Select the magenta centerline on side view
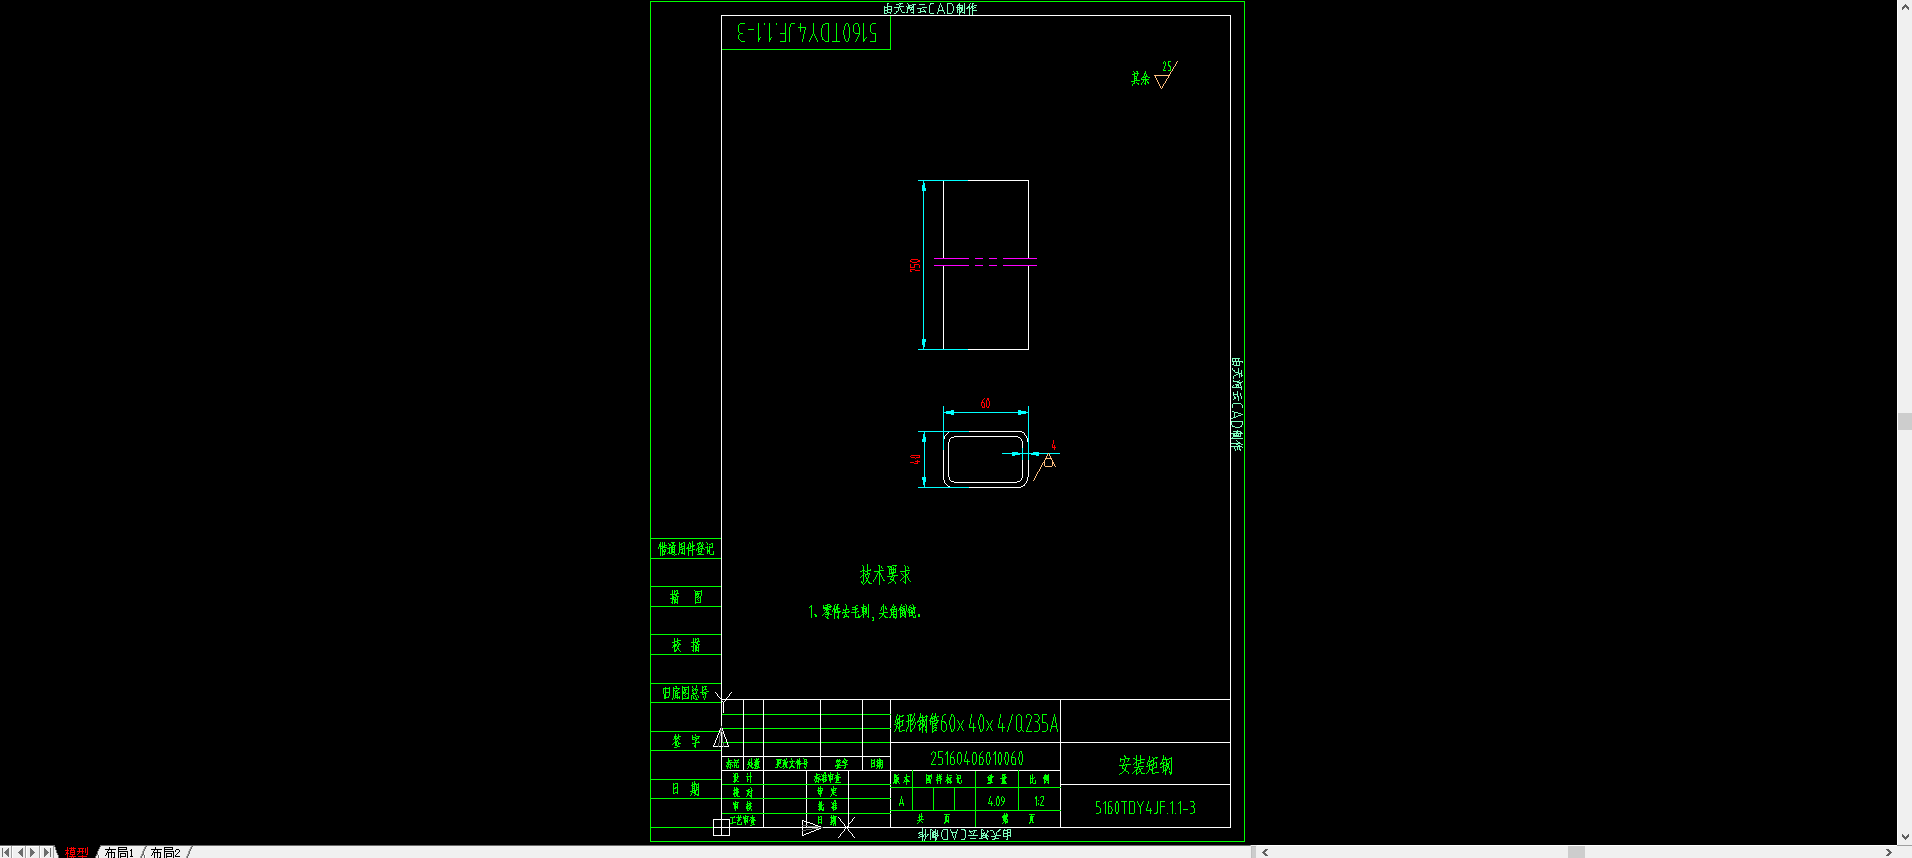 tap(985, 260)
